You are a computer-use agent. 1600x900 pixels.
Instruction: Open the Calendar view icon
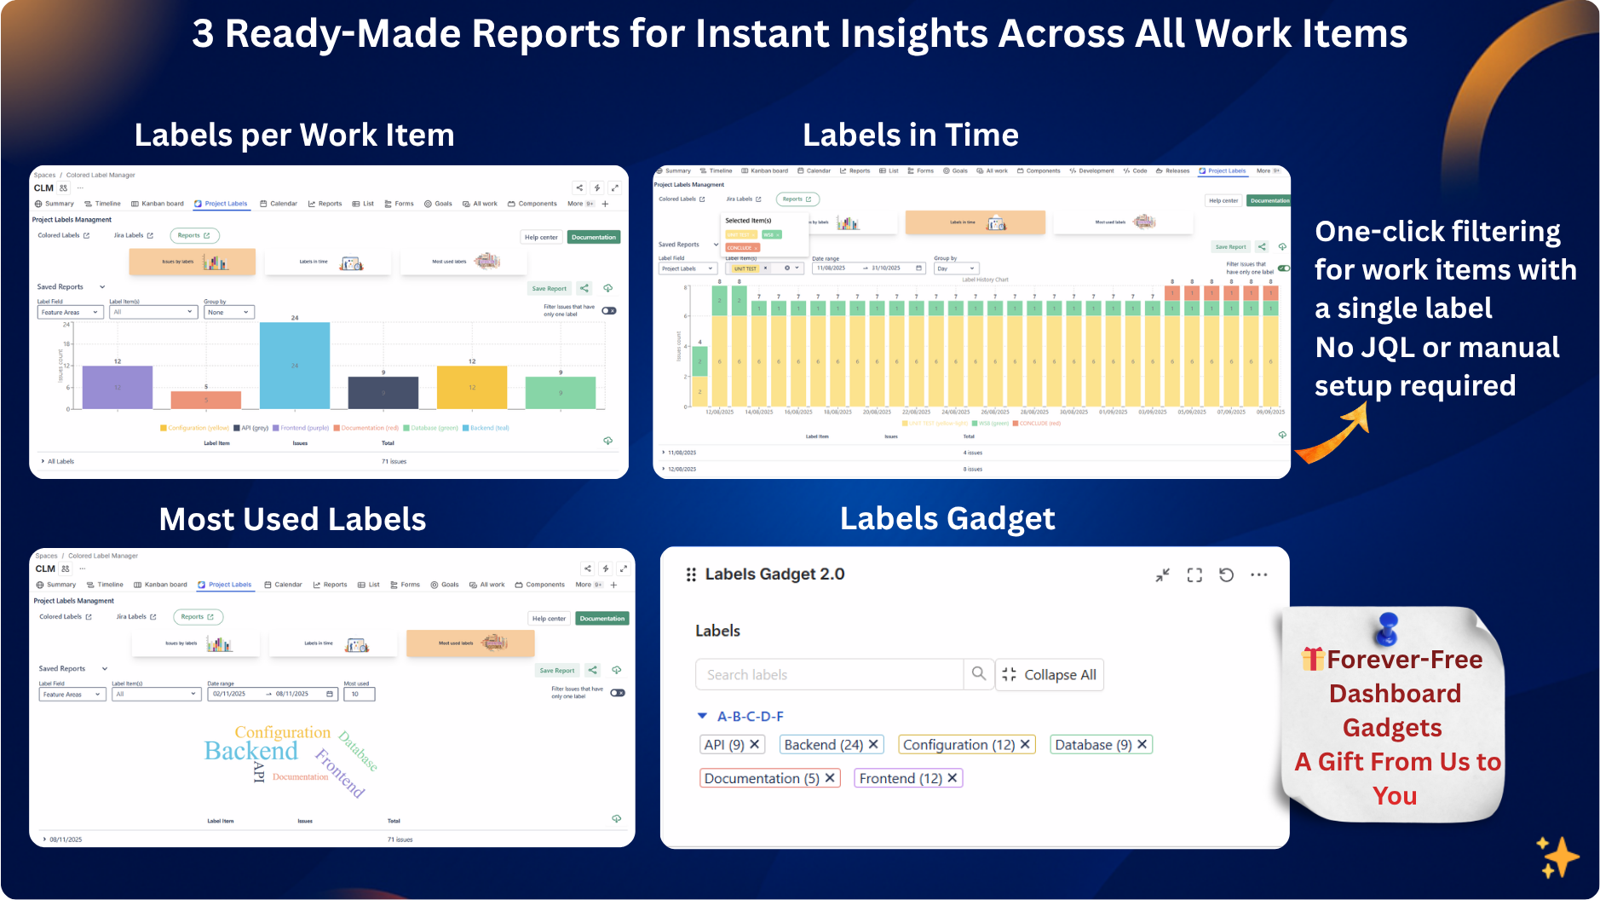[264, 203]
